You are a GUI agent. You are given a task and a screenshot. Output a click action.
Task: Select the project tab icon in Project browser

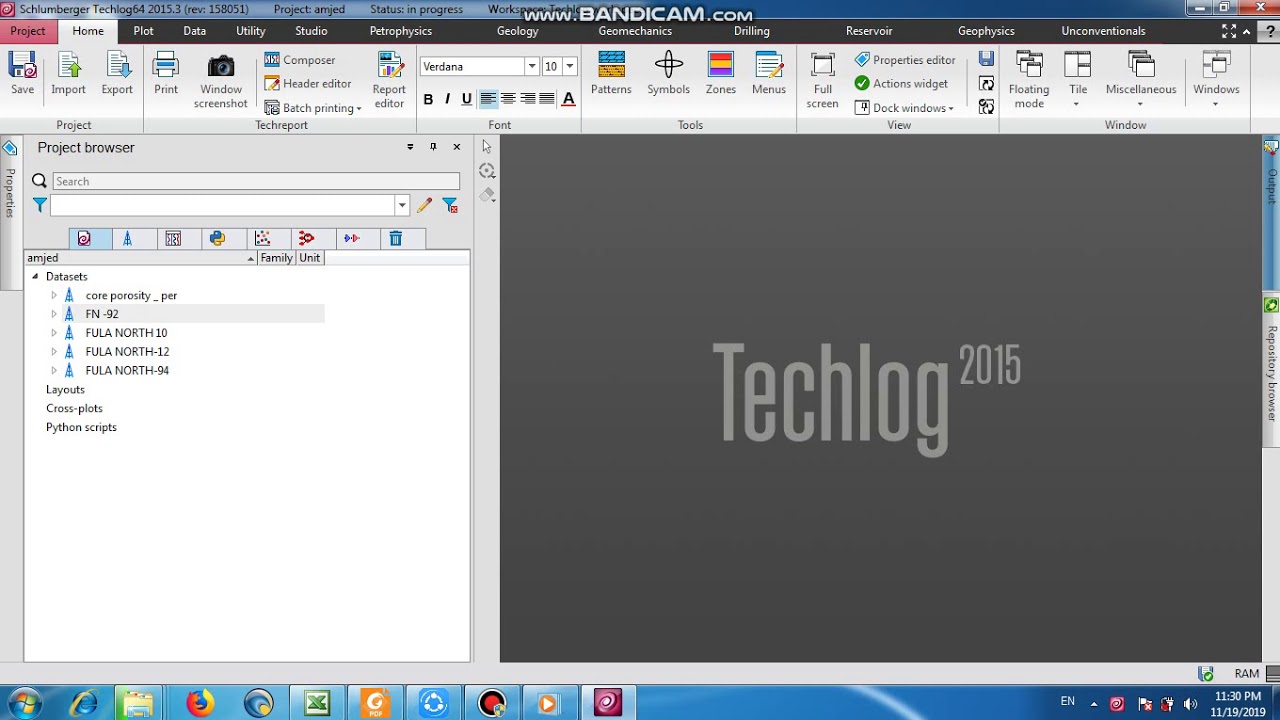click(84, 238)
